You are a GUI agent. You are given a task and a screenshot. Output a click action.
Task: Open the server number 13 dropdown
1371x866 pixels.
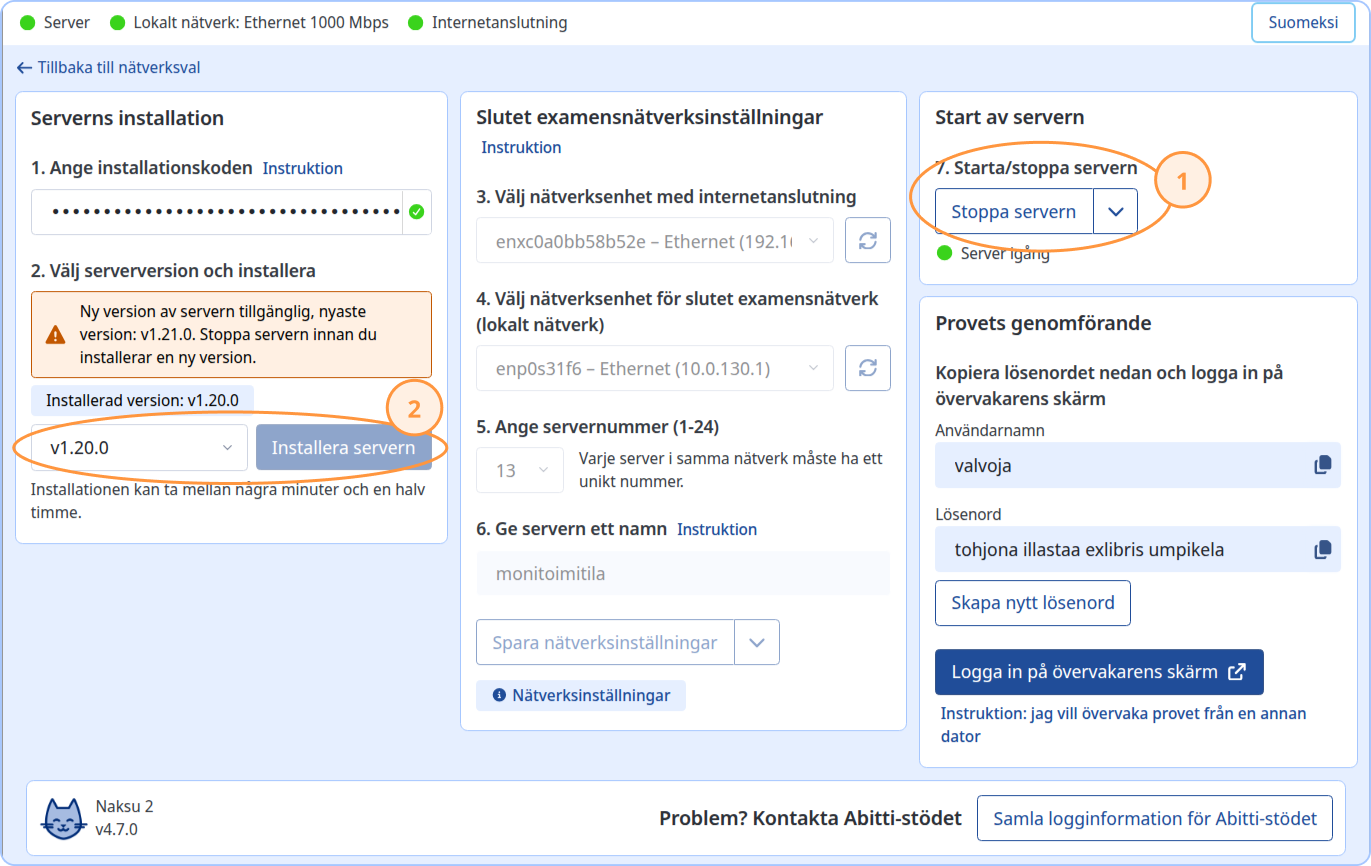pos(520,470)
